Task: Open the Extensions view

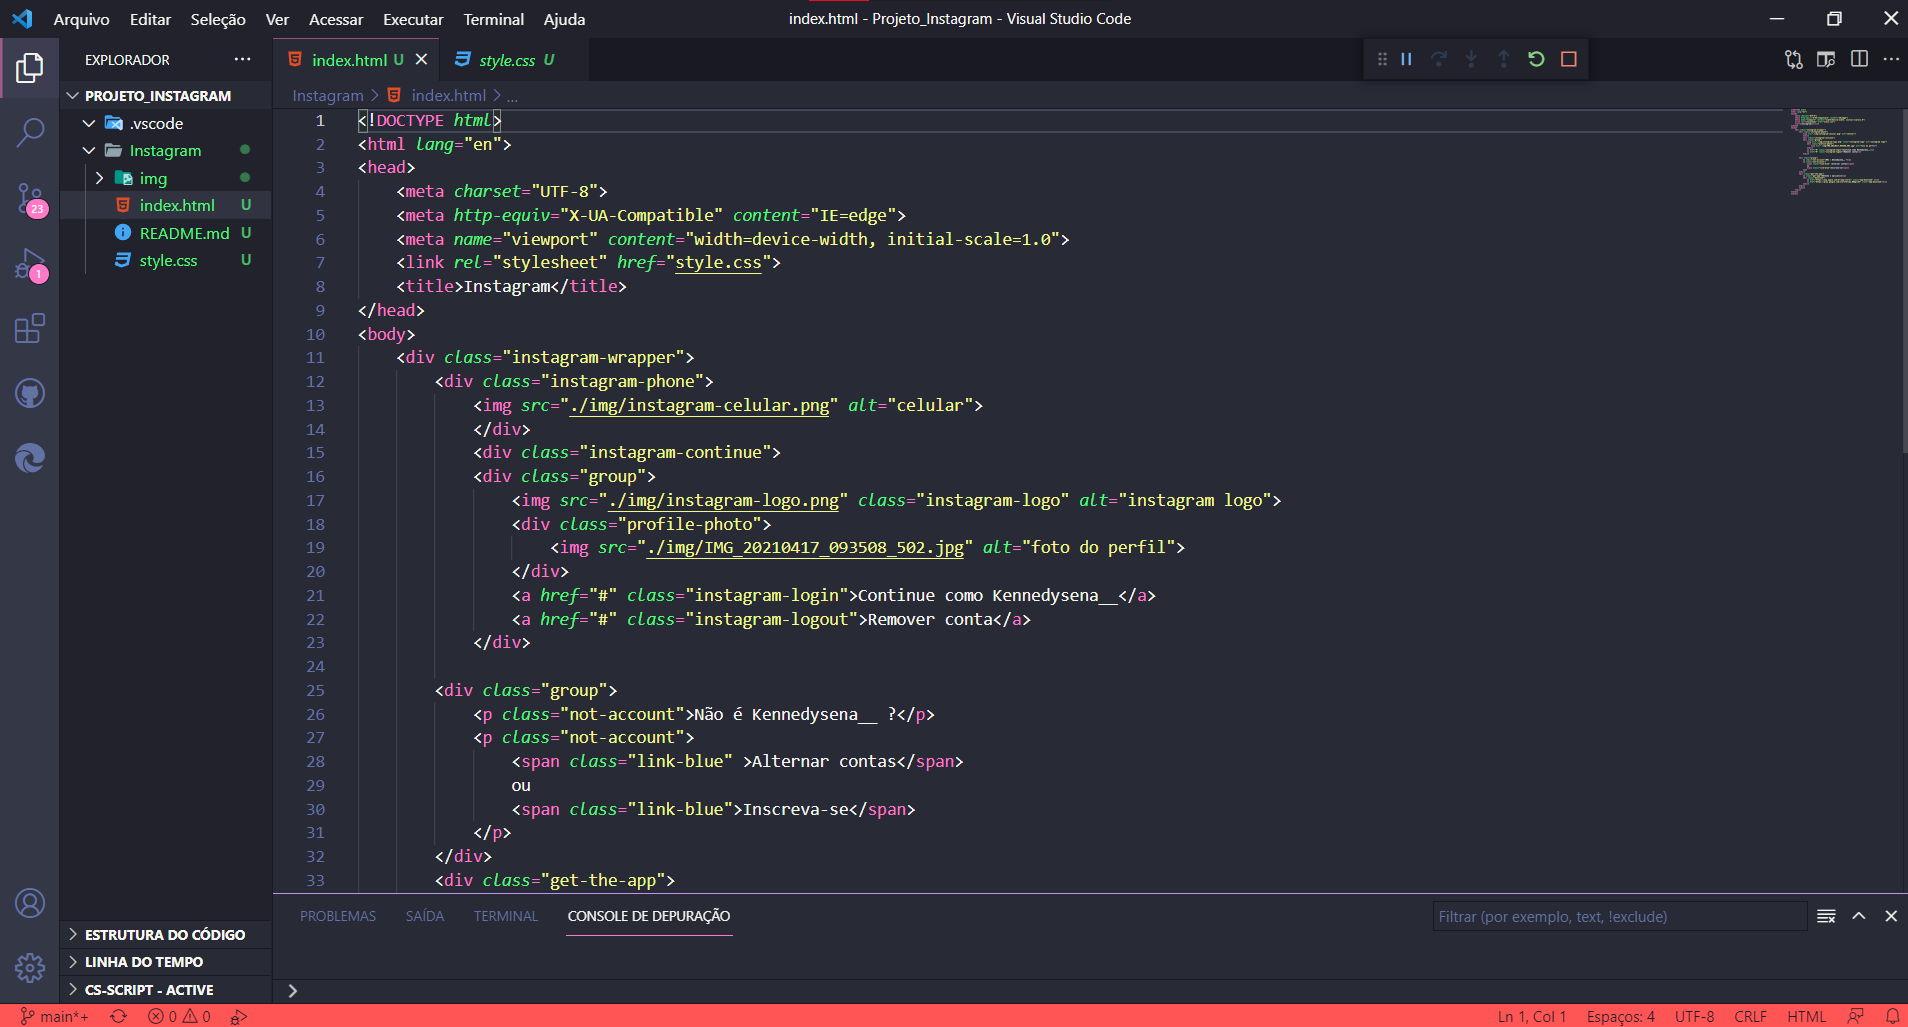Action: point(30,328)
